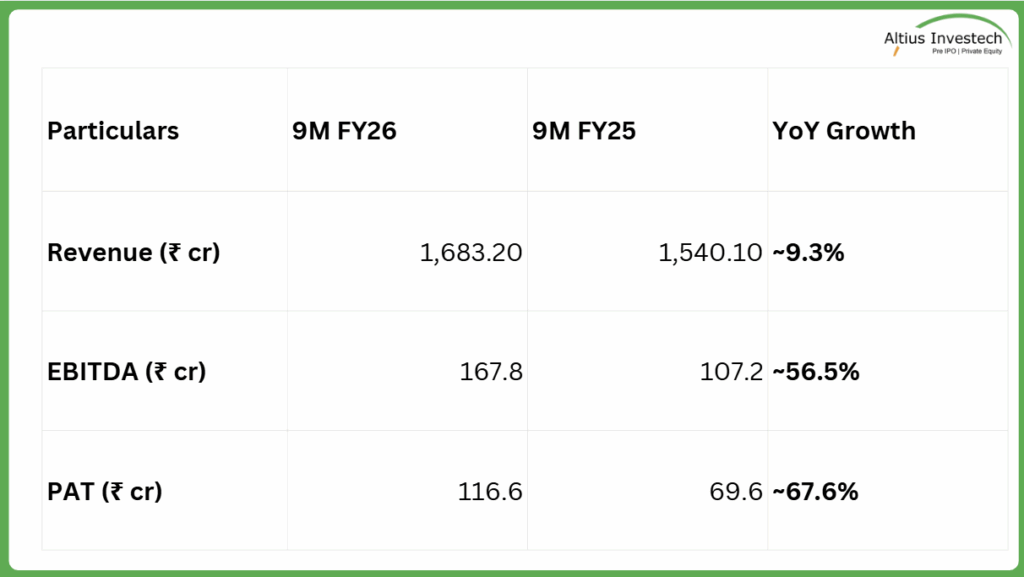Click the 107.2 EBITDA cell
The width and height of the screenshot is (1024, 577).
coord(731,373)
